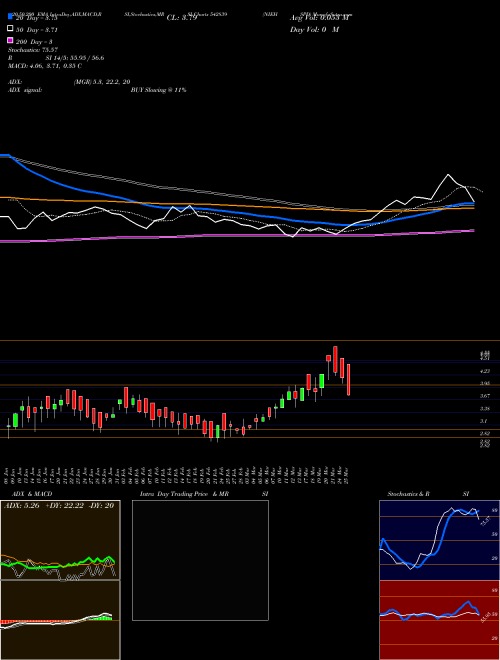
Task: Select the '200 Day = 3' legend text
Action: 34,42
